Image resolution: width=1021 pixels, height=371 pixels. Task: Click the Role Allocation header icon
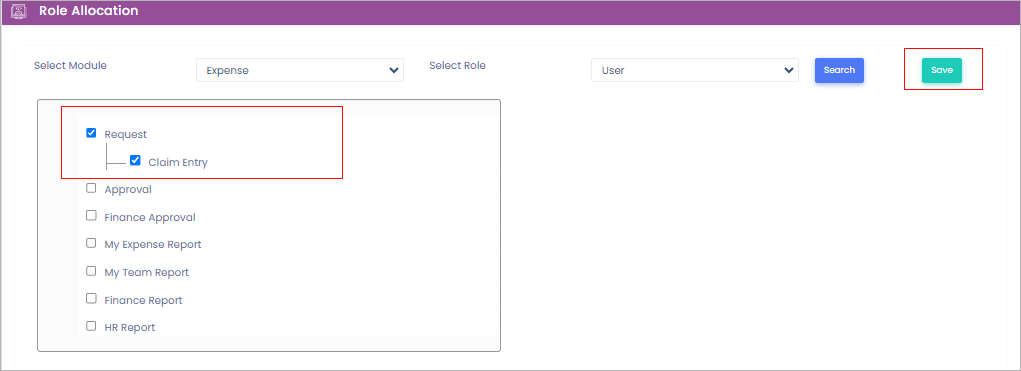coord(20,11)
